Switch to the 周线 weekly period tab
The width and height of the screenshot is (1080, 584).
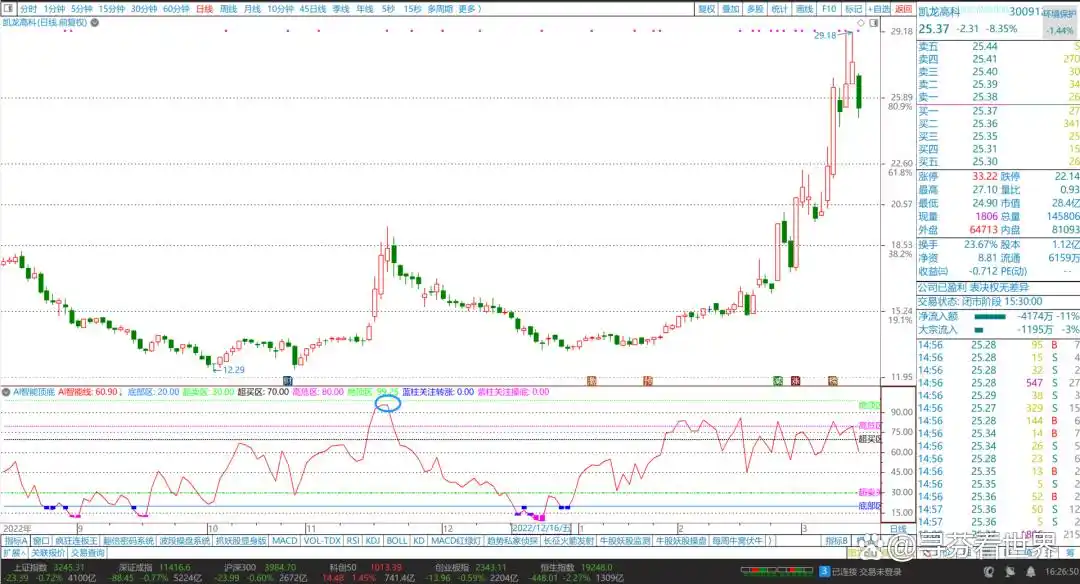coord(228,8)
